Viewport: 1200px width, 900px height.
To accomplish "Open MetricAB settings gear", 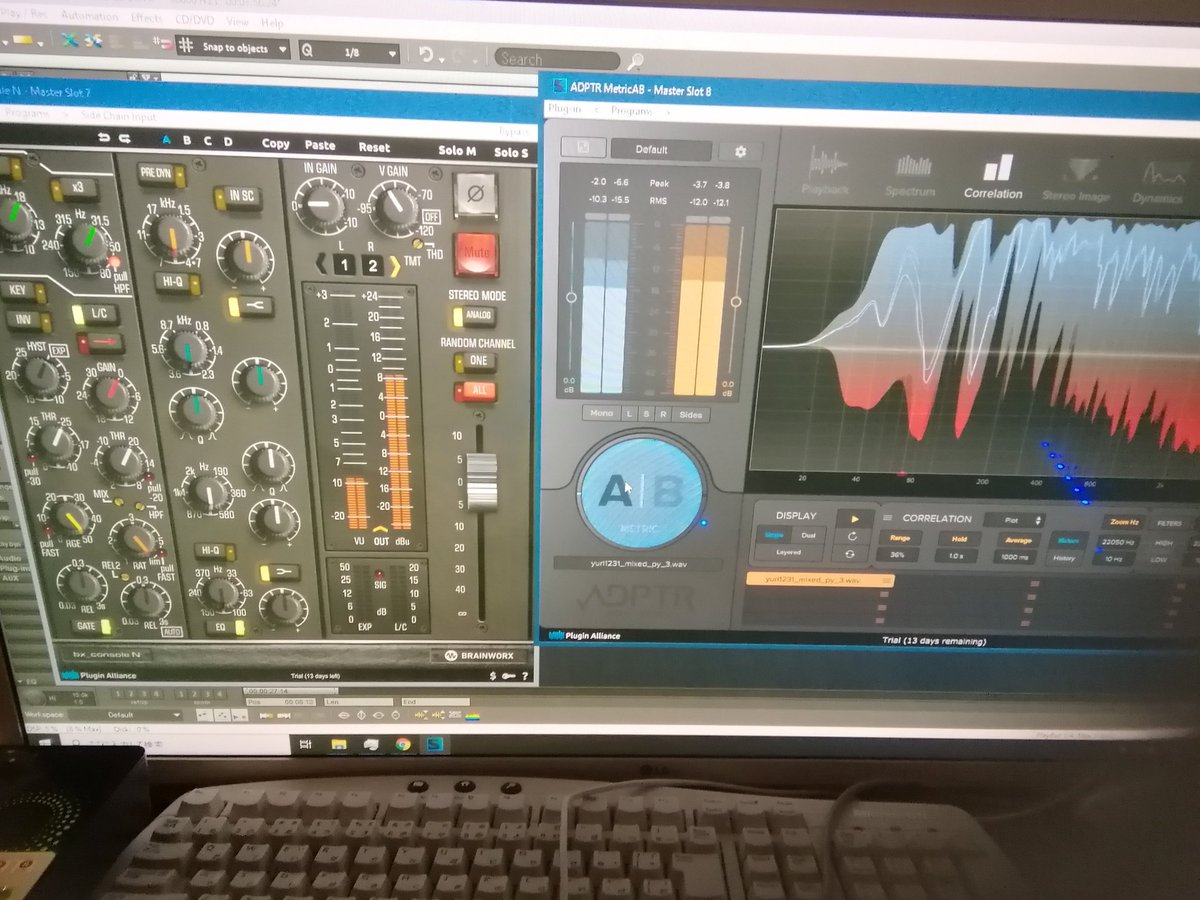I will 741,152.
